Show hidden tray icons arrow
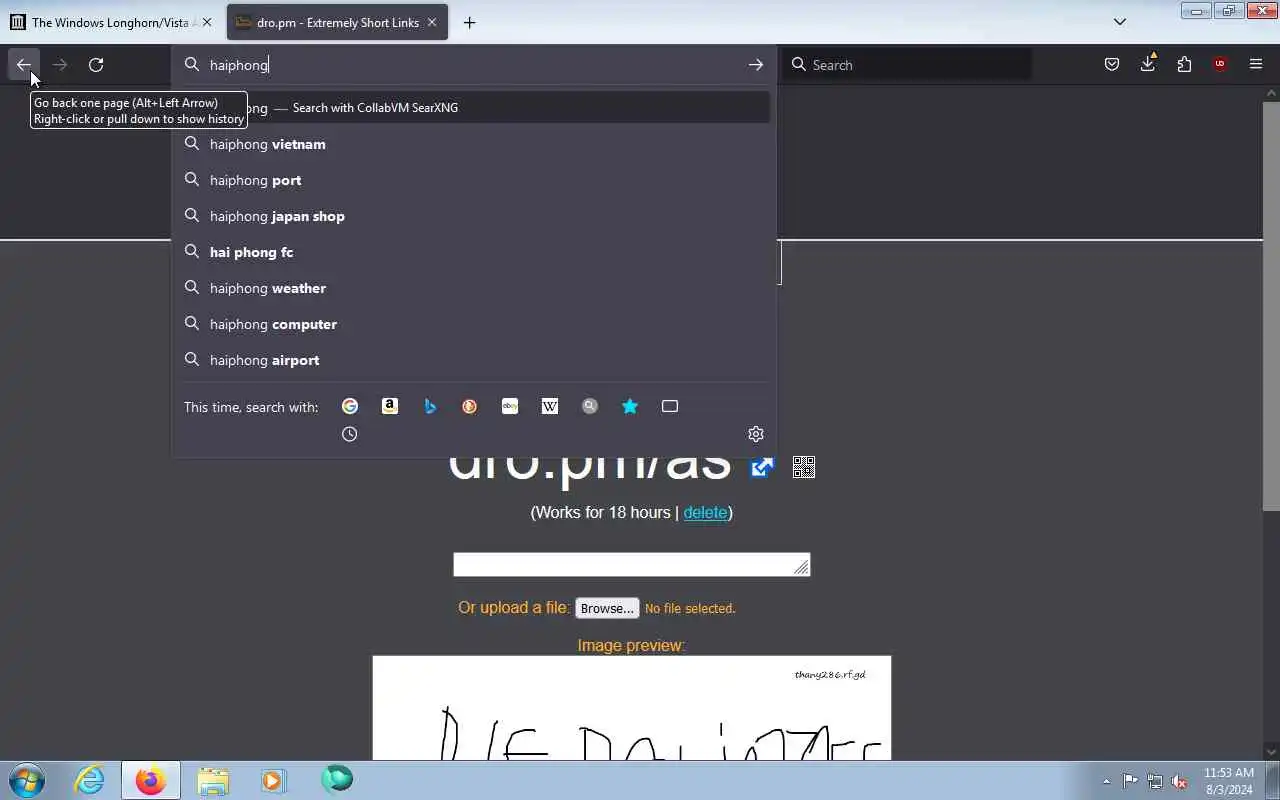Image resolution: width=1280 pixels, height=800 pixels. tap(1106, 781)
